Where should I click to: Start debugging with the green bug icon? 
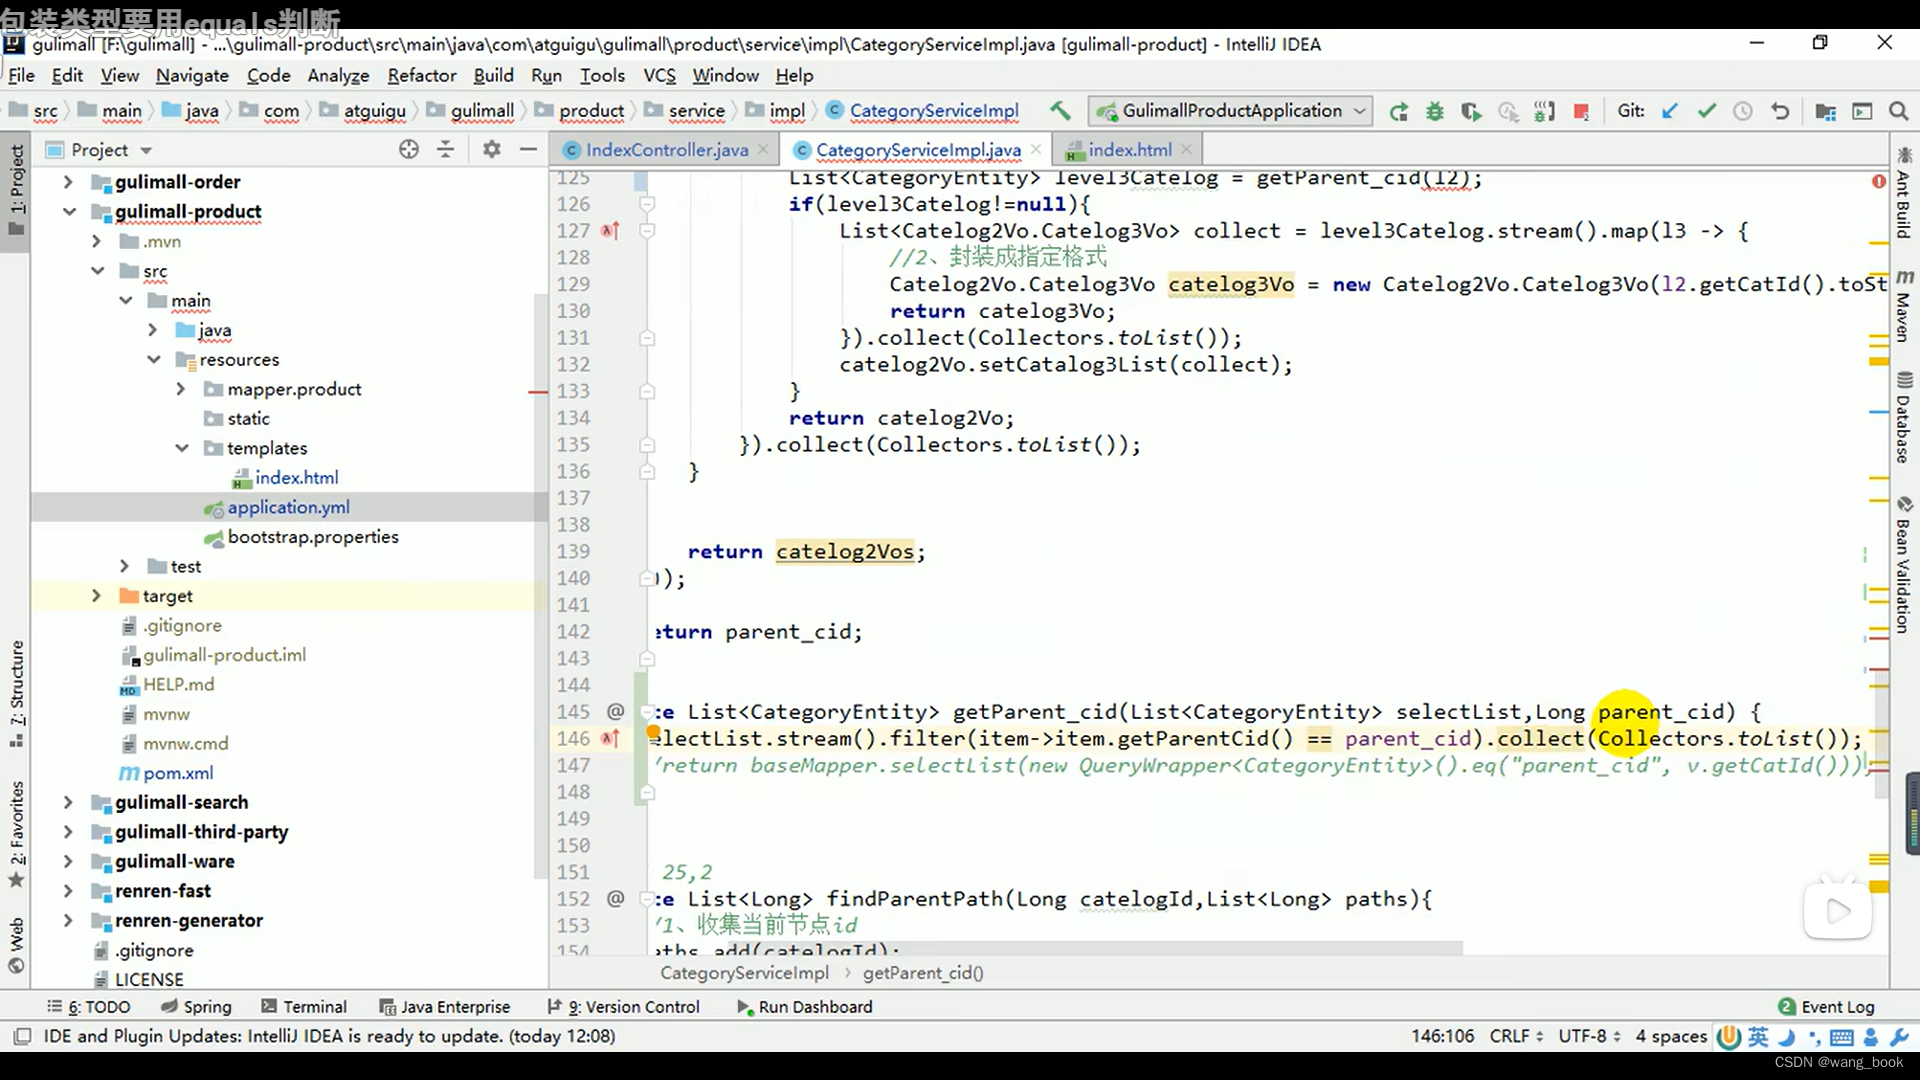1435,112
